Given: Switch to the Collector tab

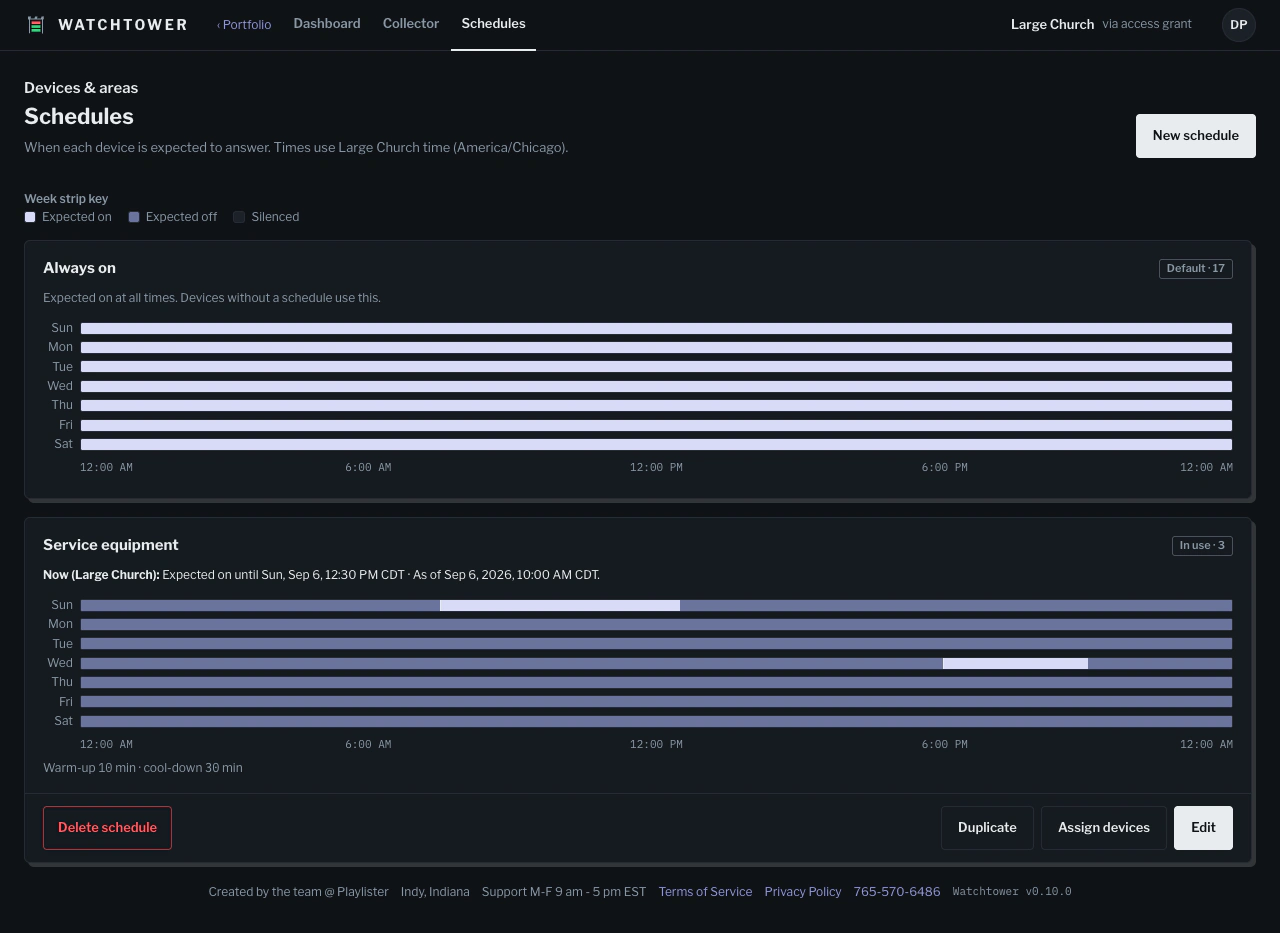Looking at the screenshot, I should click(x=411, y=24).
